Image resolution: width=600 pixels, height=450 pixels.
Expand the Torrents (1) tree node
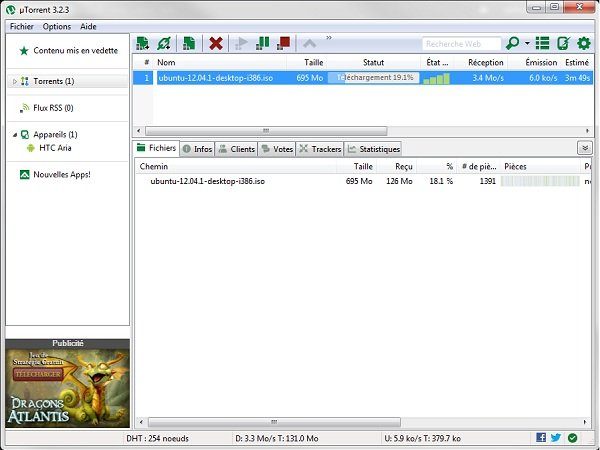13,81
